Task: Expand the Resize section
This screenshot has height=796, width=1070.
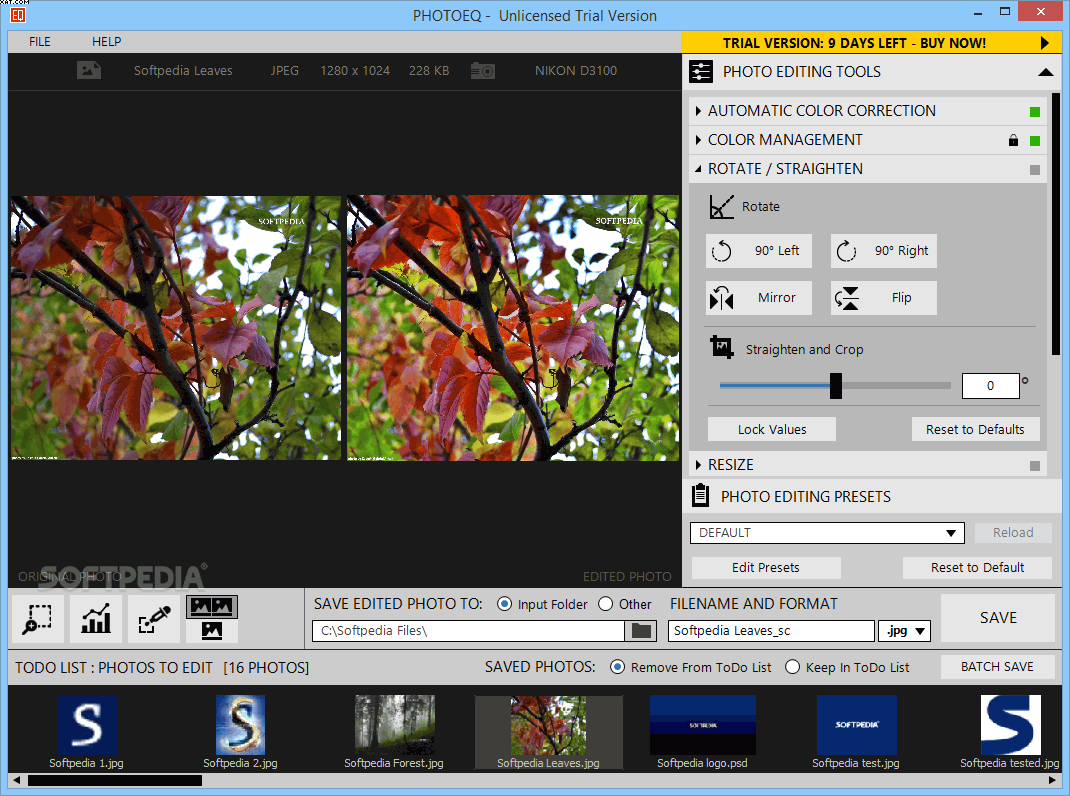Action: [x=697, y=465]
